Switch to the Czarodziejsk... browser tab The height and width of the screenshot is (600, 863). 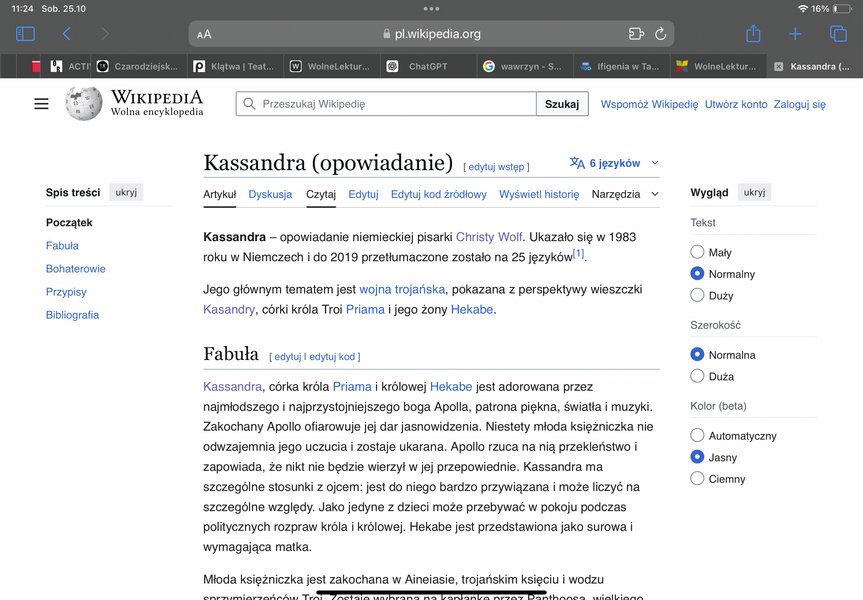tap(140, 67)
